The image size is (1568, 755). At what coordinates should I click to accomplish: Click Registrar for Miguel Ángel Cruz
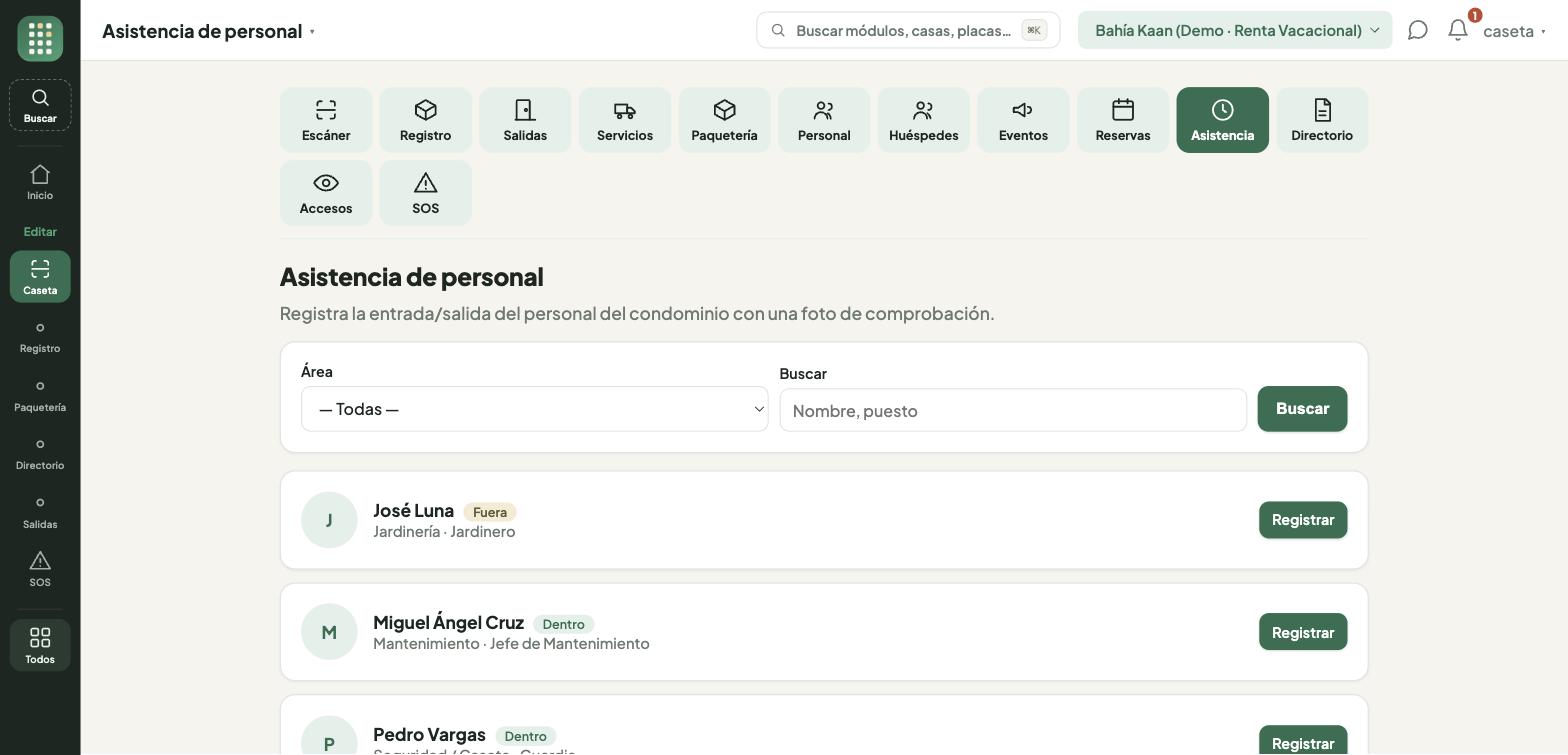pyautogui.click(x=1303, y=632)
